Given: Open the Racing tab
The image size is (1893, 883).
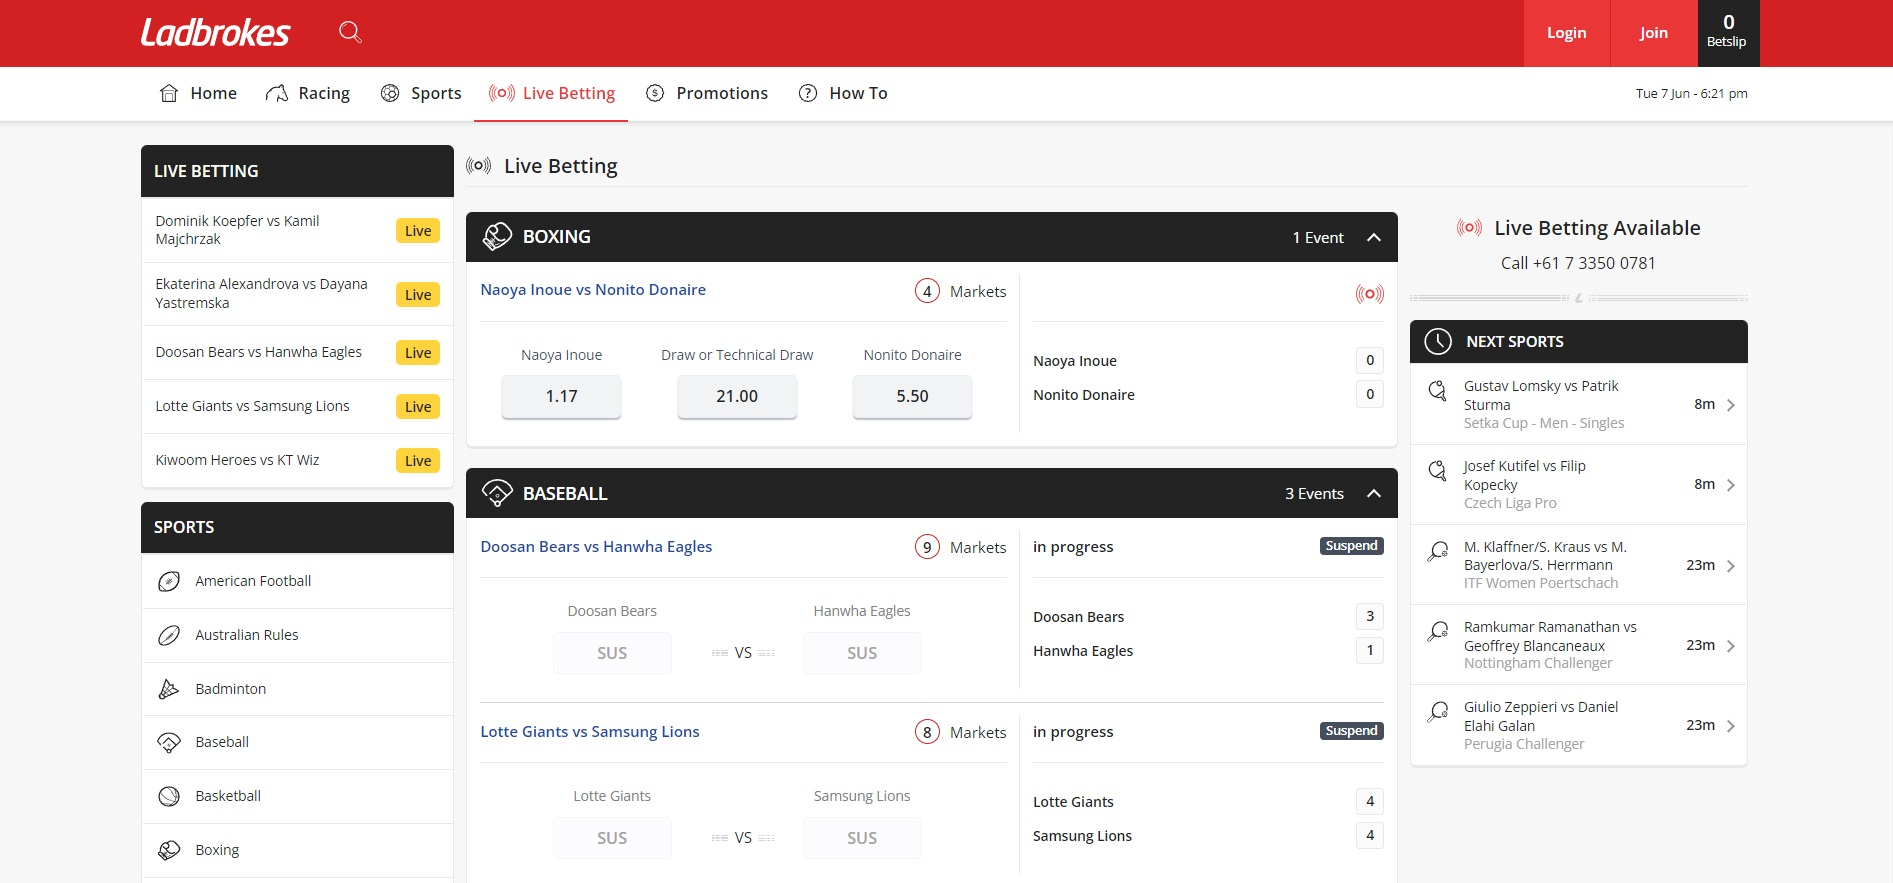Looking at the screenshot, I should click(x=308, y=93).
